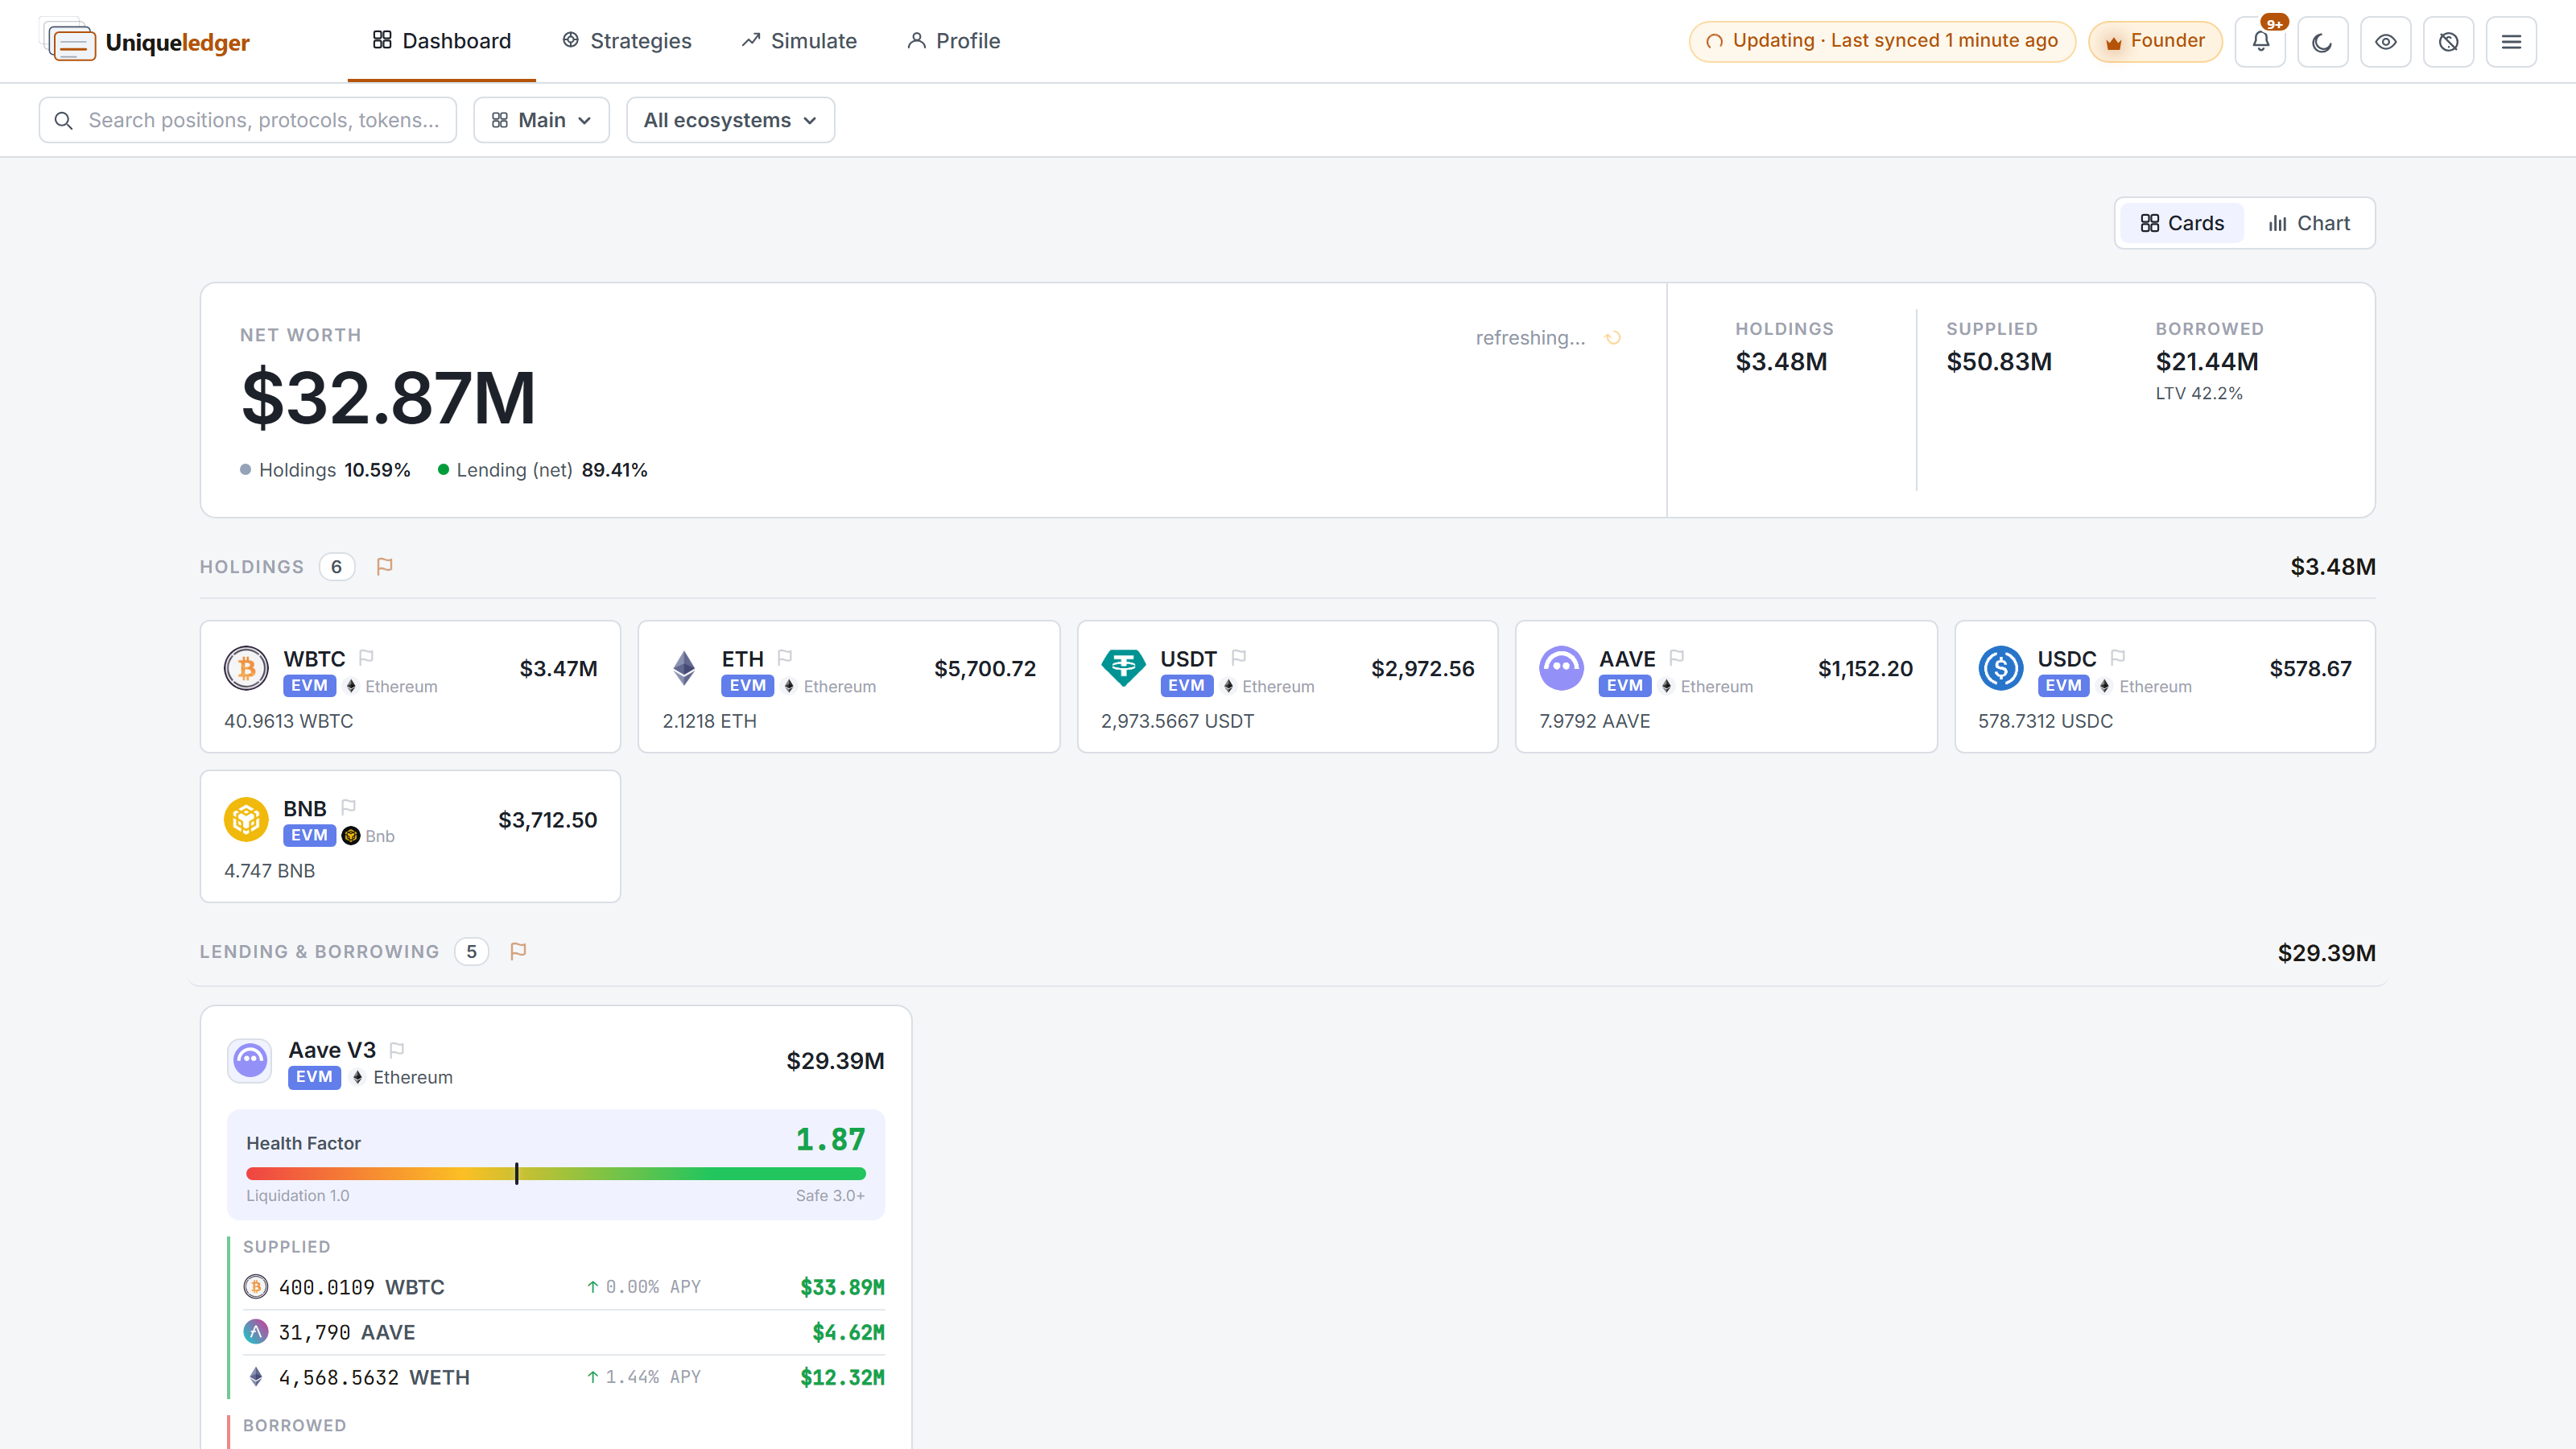The width and height of the screenshot is (2576, 1449).
Task: Click the Supplied $50.83M stat
Action: [1998, 348]
